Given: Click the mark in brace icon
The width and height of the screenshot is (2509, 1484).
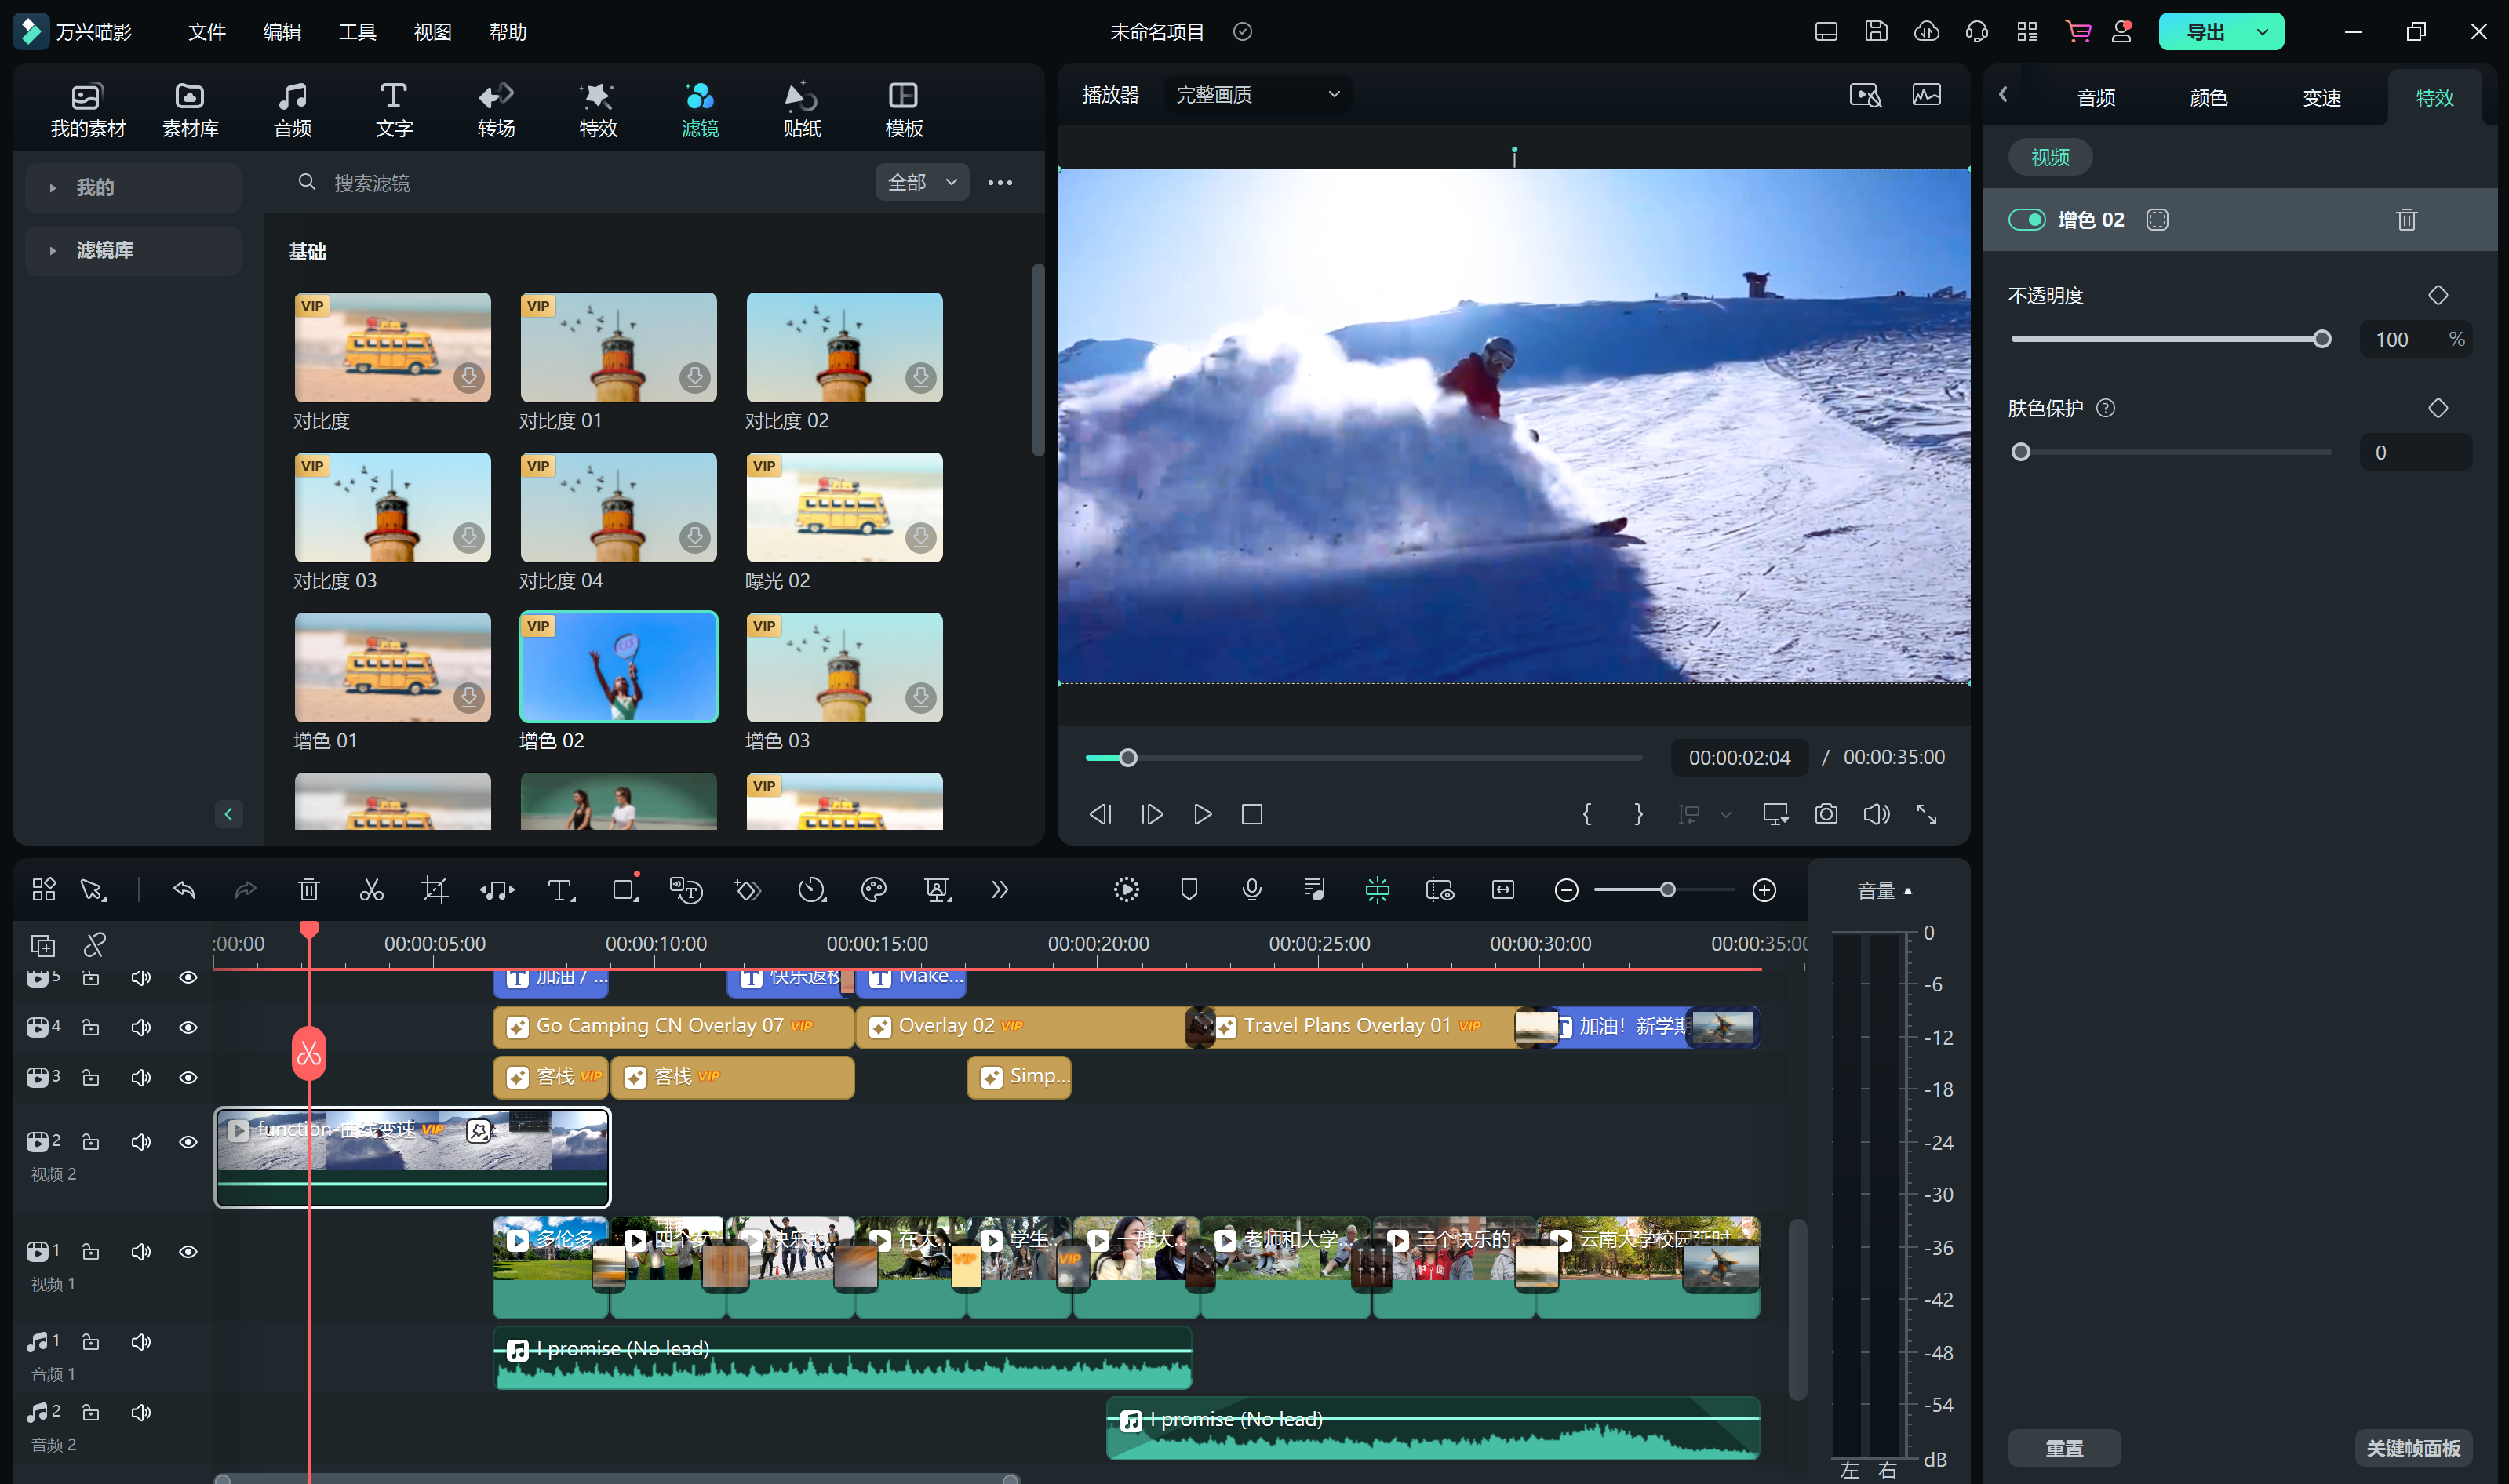Looking at the screenshot, I should [1587, 814].
